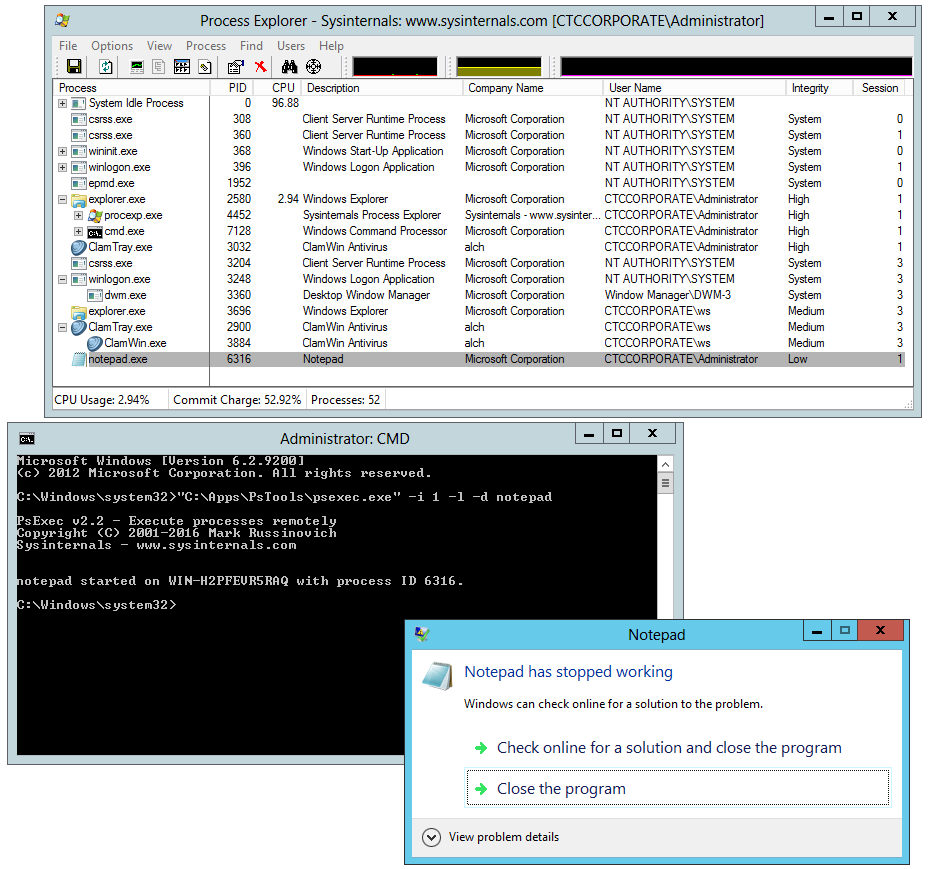Click the ClamTray.exe PID 3032 icon
929x869 pixels.
click(79, 247)
